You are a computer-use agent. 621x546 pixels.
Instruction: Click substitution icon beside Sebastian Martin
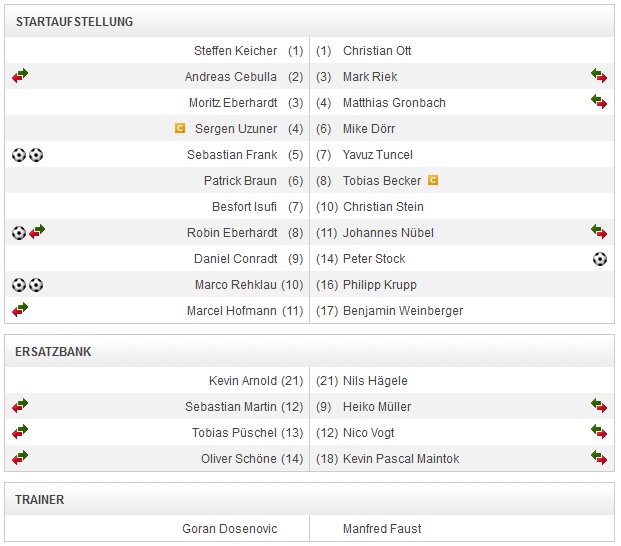[20, 406]
